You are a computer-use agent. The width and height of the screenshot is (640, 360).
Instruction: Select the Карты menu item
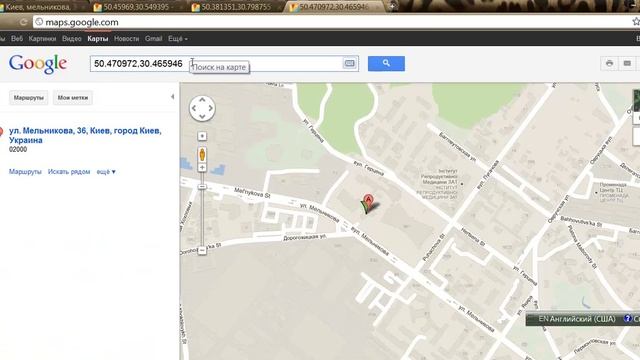(x=98, y=39)
